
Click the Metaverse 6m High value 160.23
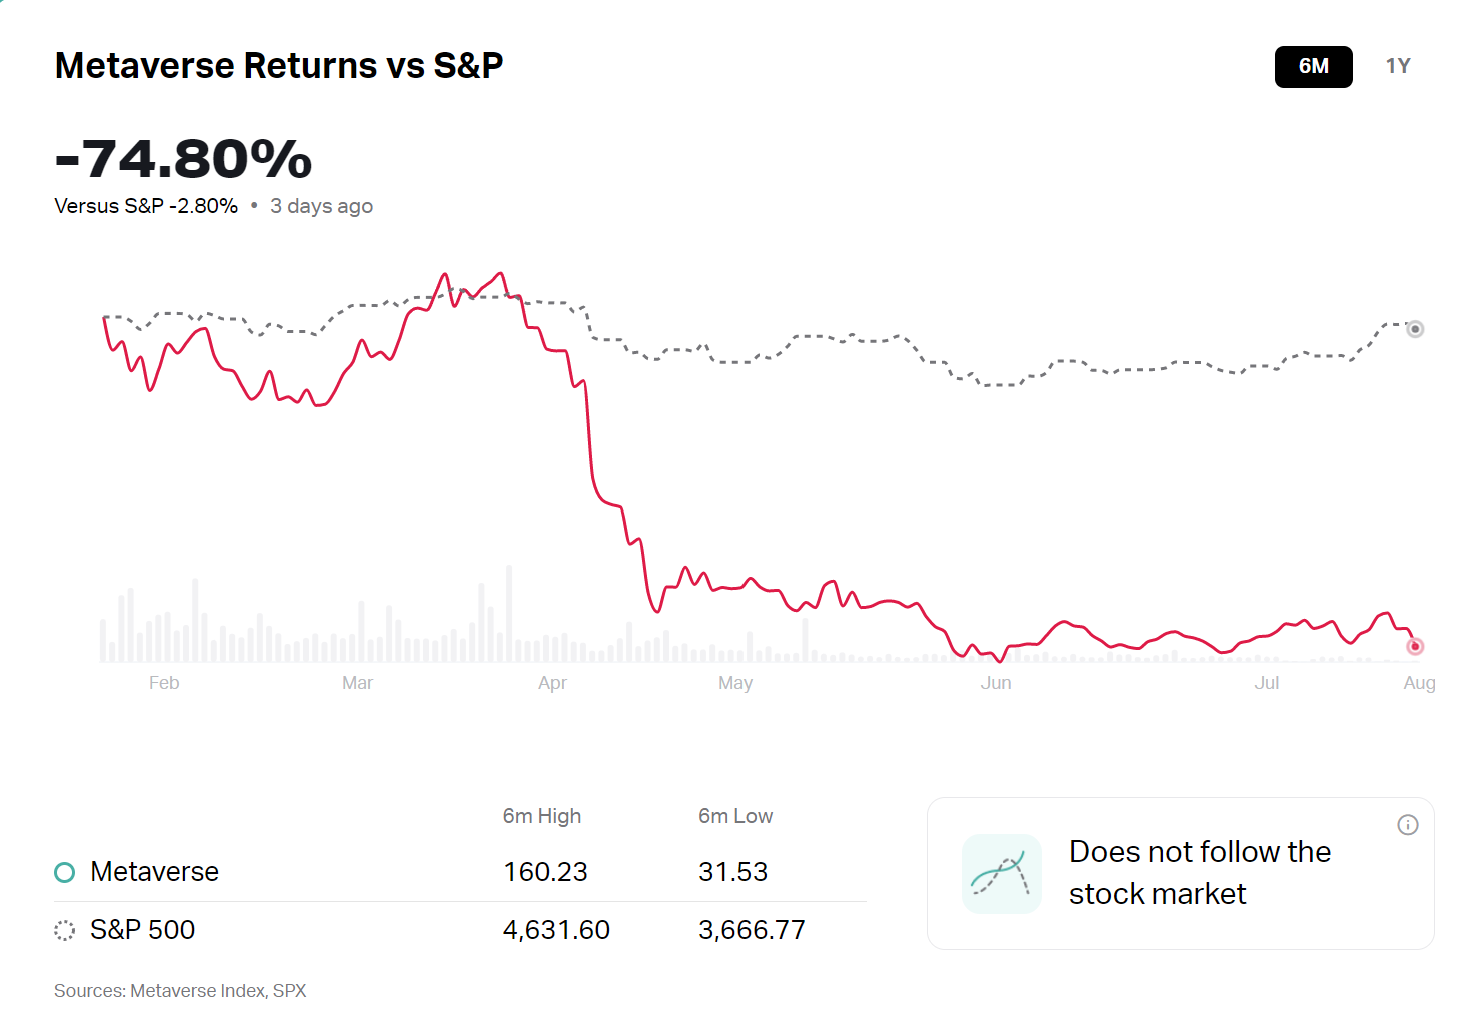[x=545, y=872]
